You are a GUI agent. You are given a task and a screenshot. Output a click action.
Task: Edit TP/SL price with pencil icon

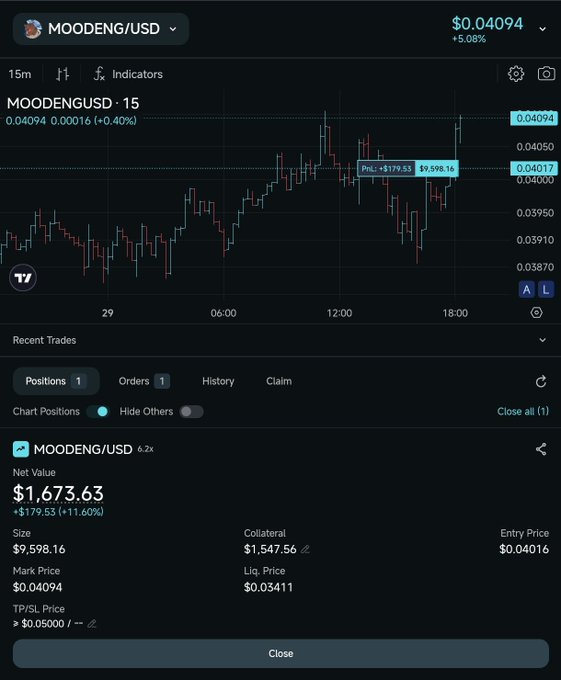(x=91, y=624)
